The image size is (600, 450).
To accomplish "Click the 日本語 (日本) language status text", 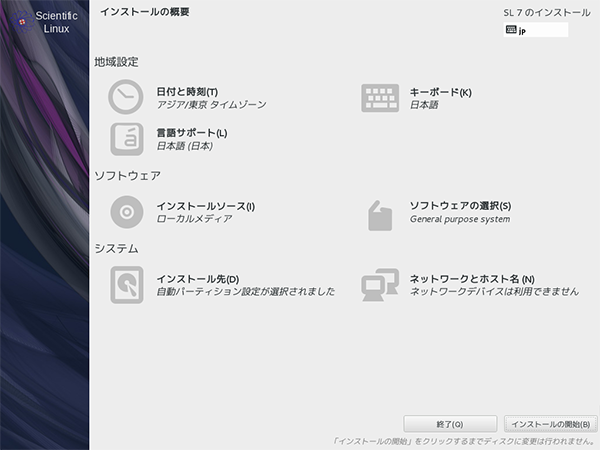I will [x=185, y=146].
